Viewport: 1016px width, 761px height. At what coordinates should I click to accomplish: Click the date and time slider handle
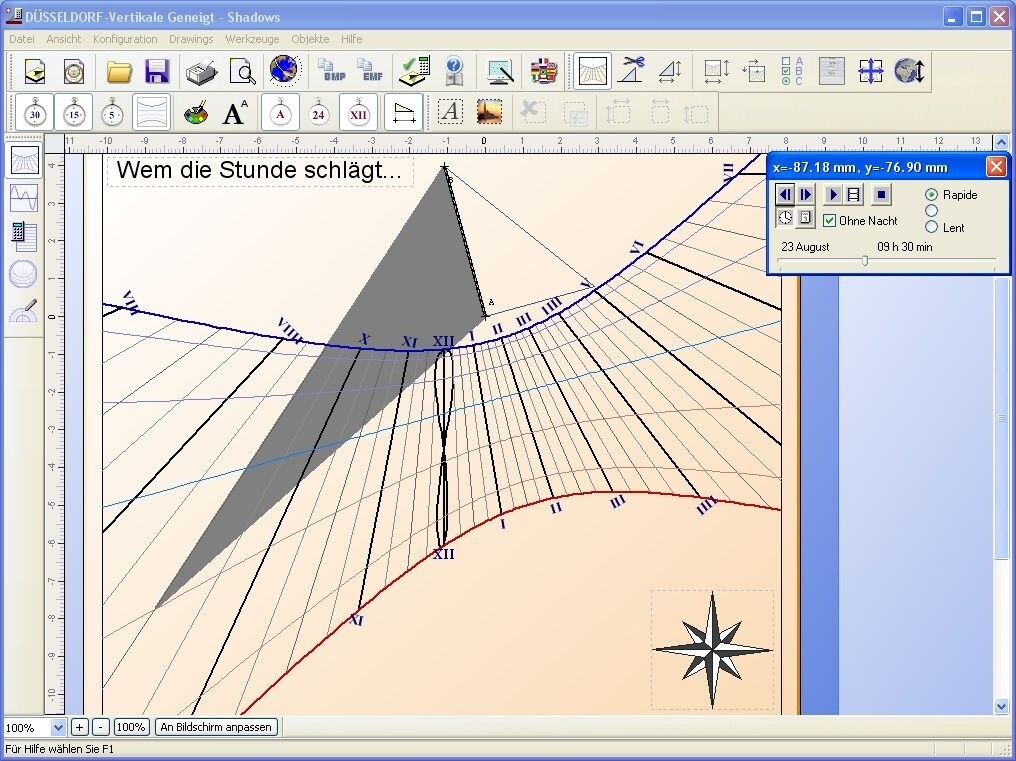tap(865, 261)
